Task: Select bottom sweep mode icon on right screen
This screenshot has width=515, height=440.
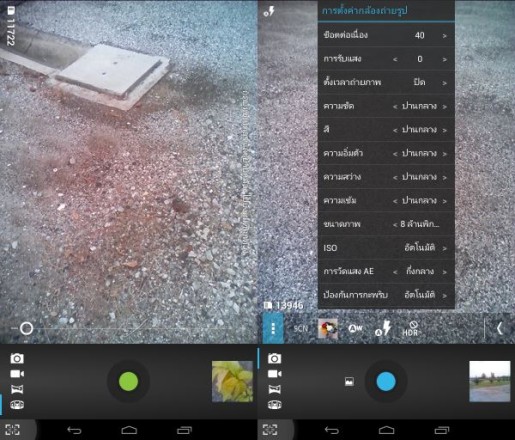Action: click(274, 405)
